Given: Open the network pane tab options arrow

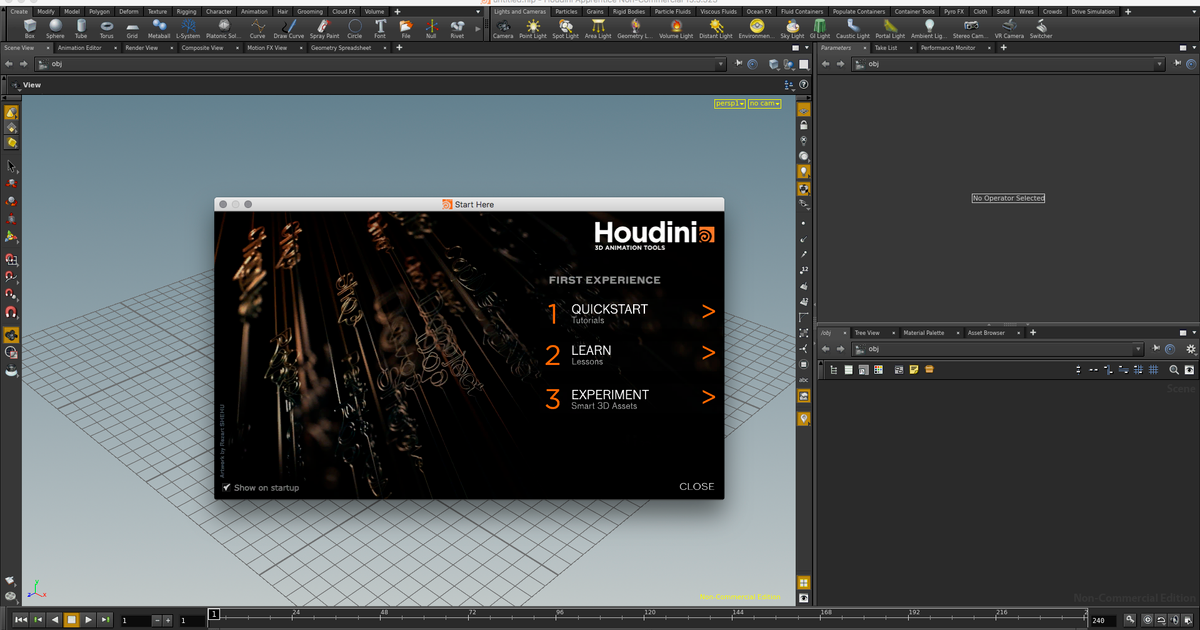Looking at the screenshot, I should click(1192, 332).
